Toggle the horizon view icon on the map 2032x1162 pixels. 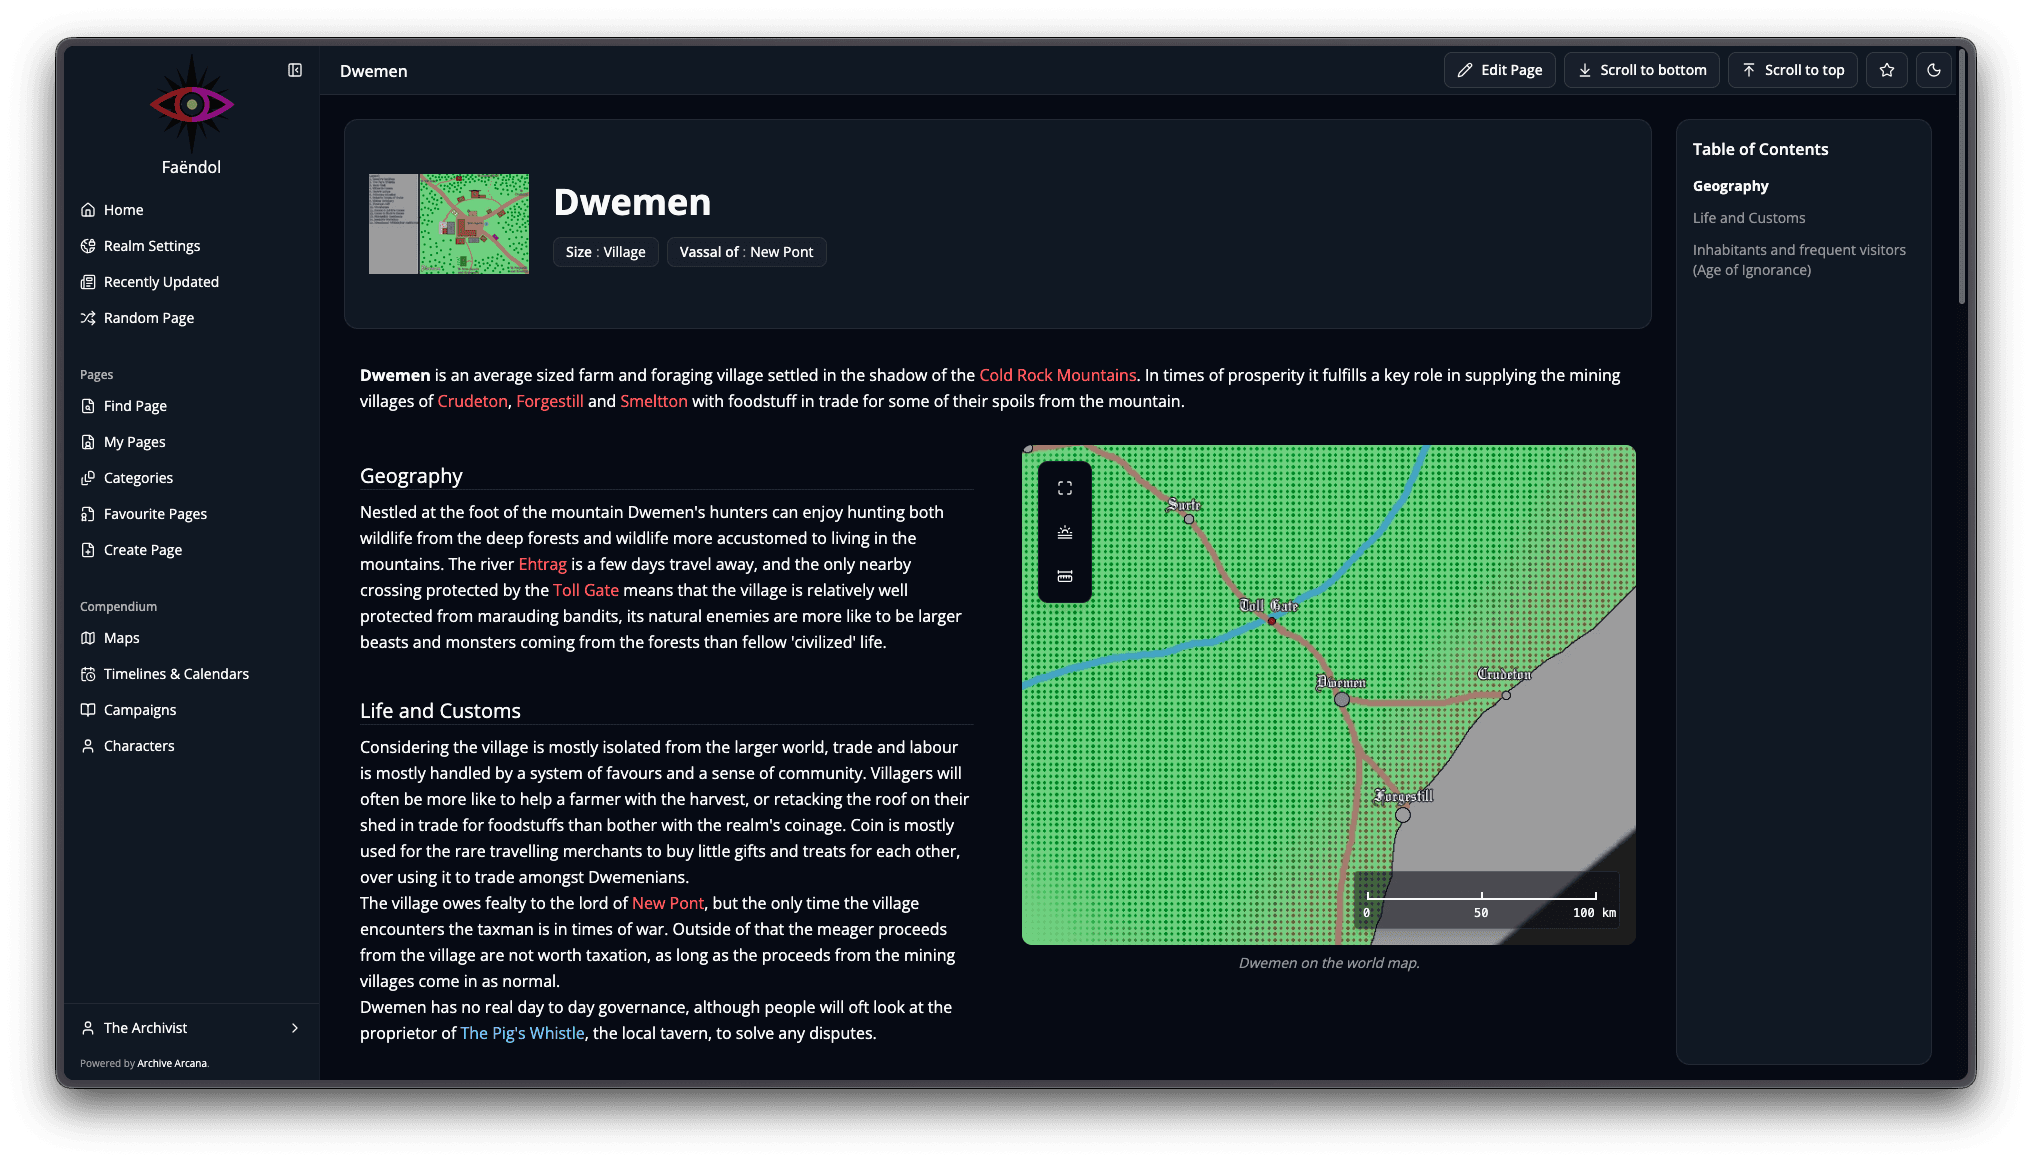[1064, 532]
